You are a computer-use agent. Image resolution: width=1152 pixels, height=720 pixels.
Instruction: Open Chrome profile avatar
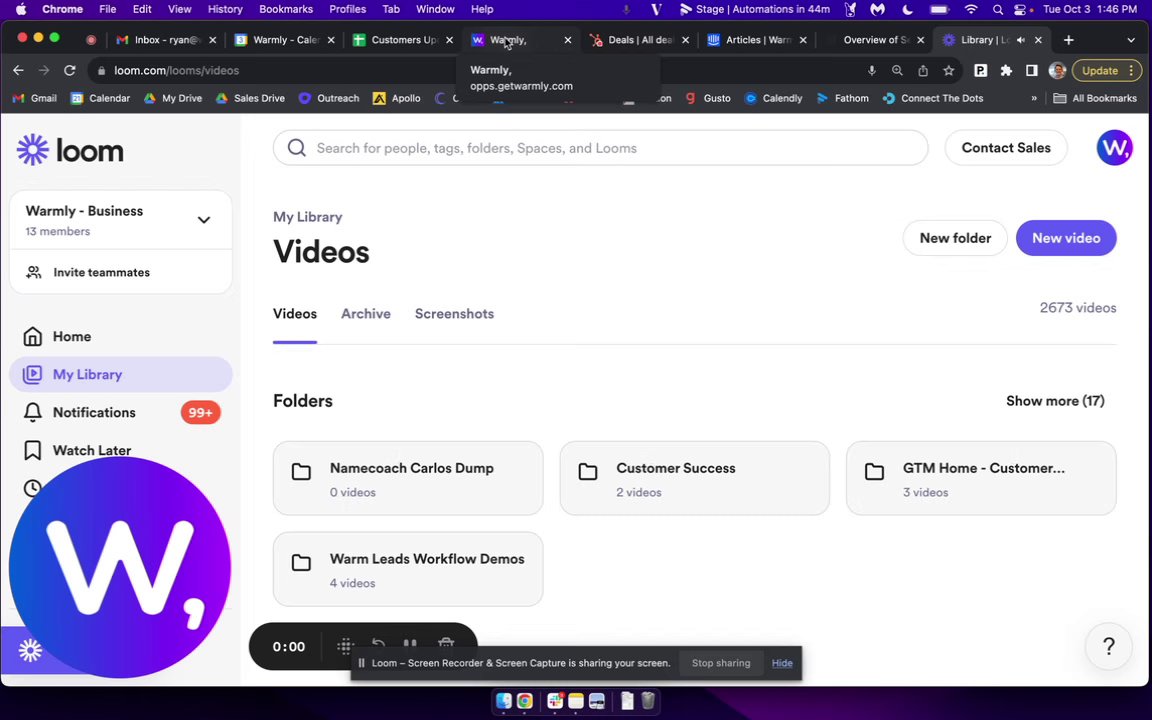click(x=1057, y=71)
